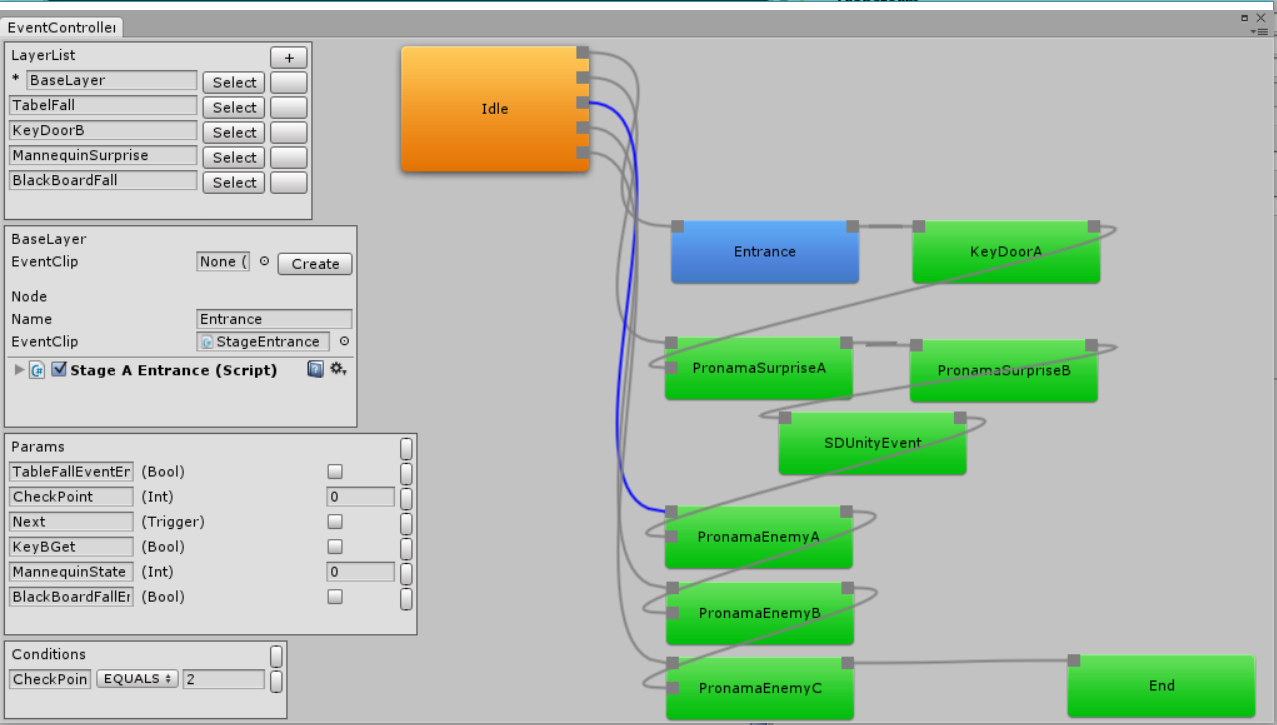Viewport: 1277px width, 725px height.
Task: Click the narrow button on TableFallEvent param row
Action: [x=406, y=473]
